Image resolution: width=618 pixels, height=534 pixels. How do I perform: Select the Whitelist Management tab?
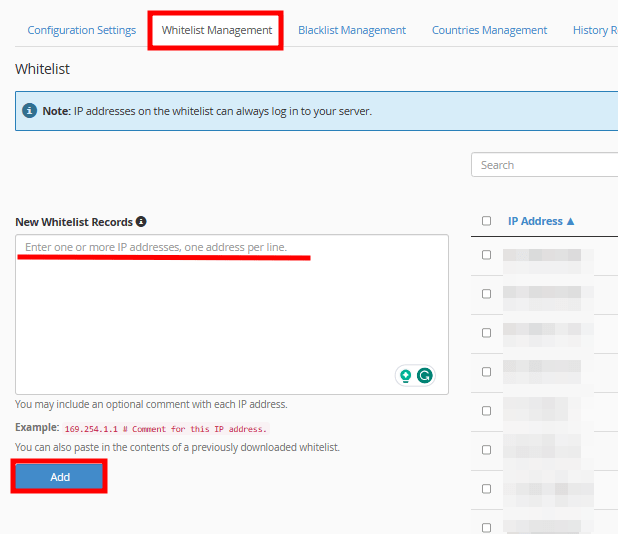click(217, 30)
